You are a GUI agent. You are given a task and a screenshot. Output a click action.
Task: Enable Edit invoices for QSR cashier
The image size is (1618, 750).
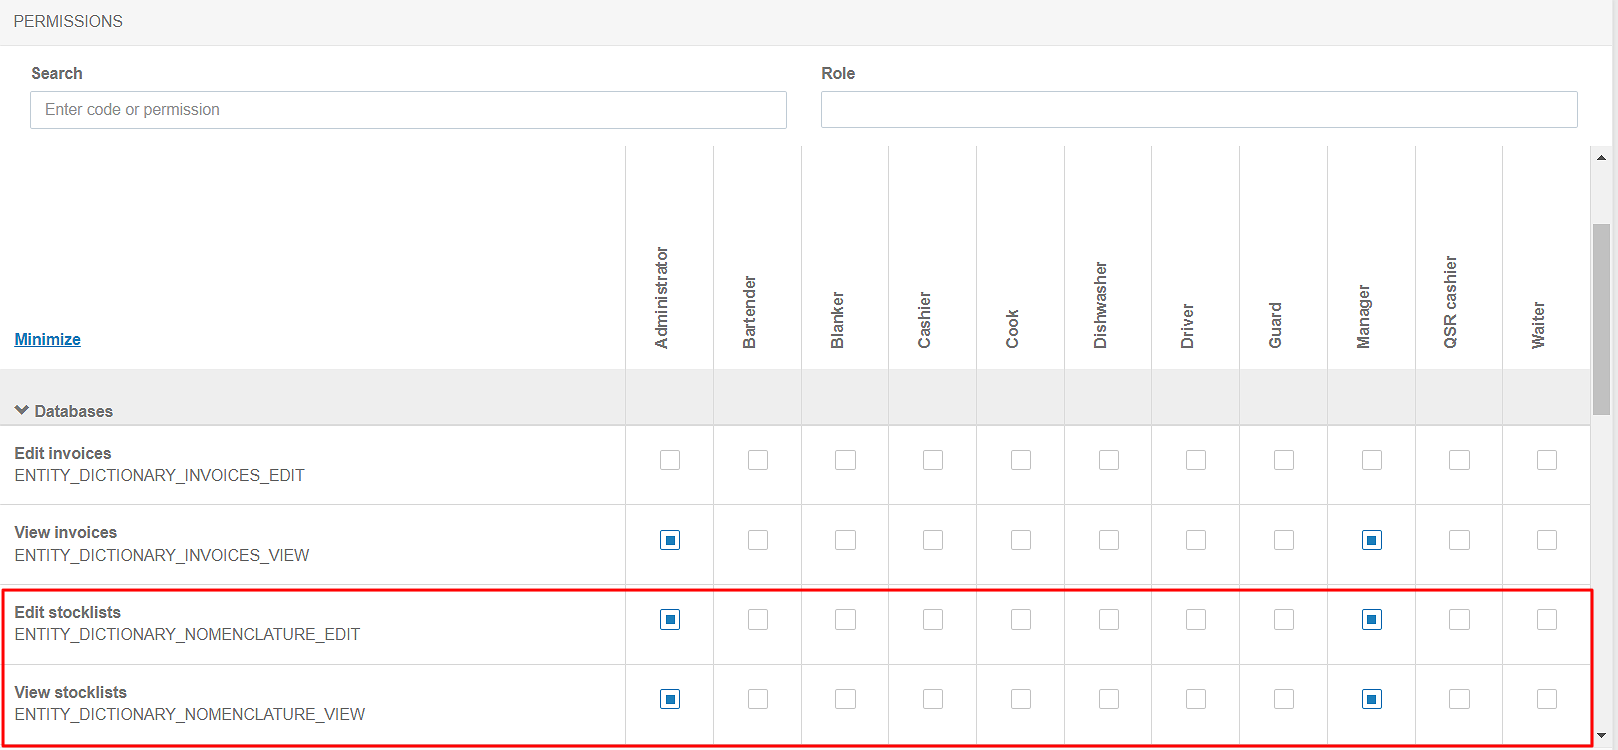pos(1459,460)
